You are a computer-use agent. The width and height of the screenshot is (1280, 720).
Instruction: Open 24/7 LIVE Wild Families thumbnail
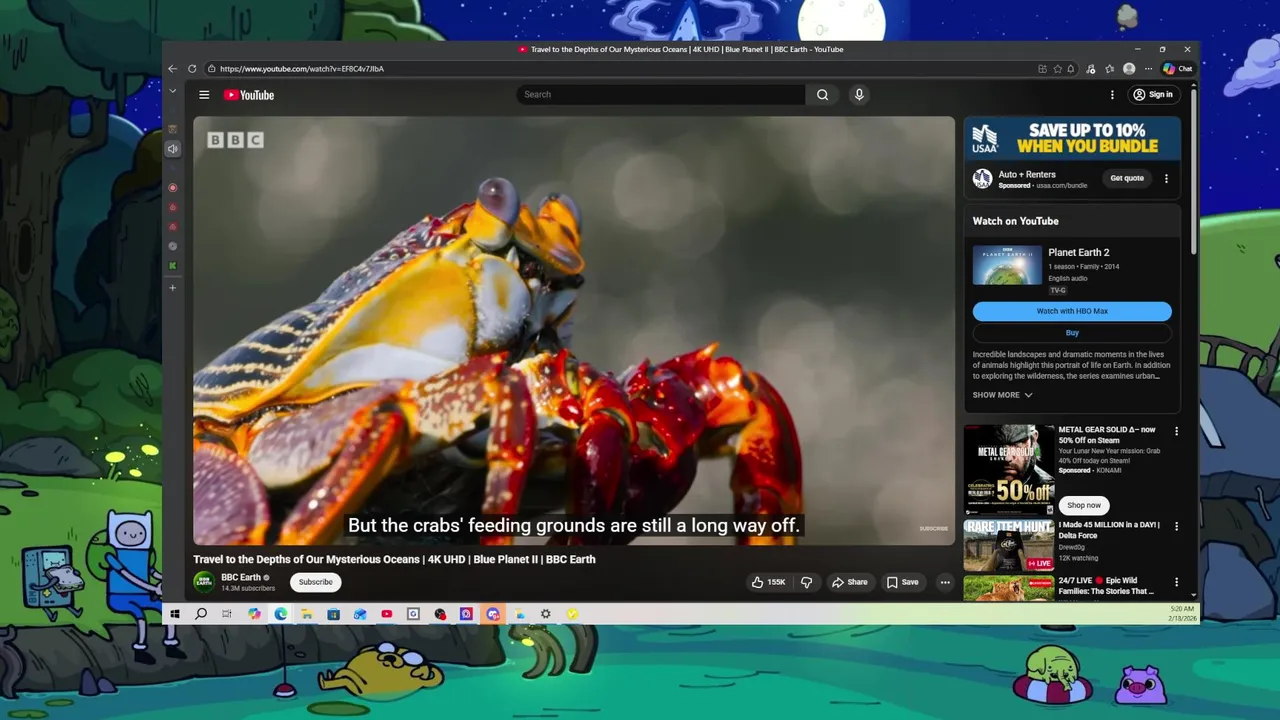[x=1008, y=588]
